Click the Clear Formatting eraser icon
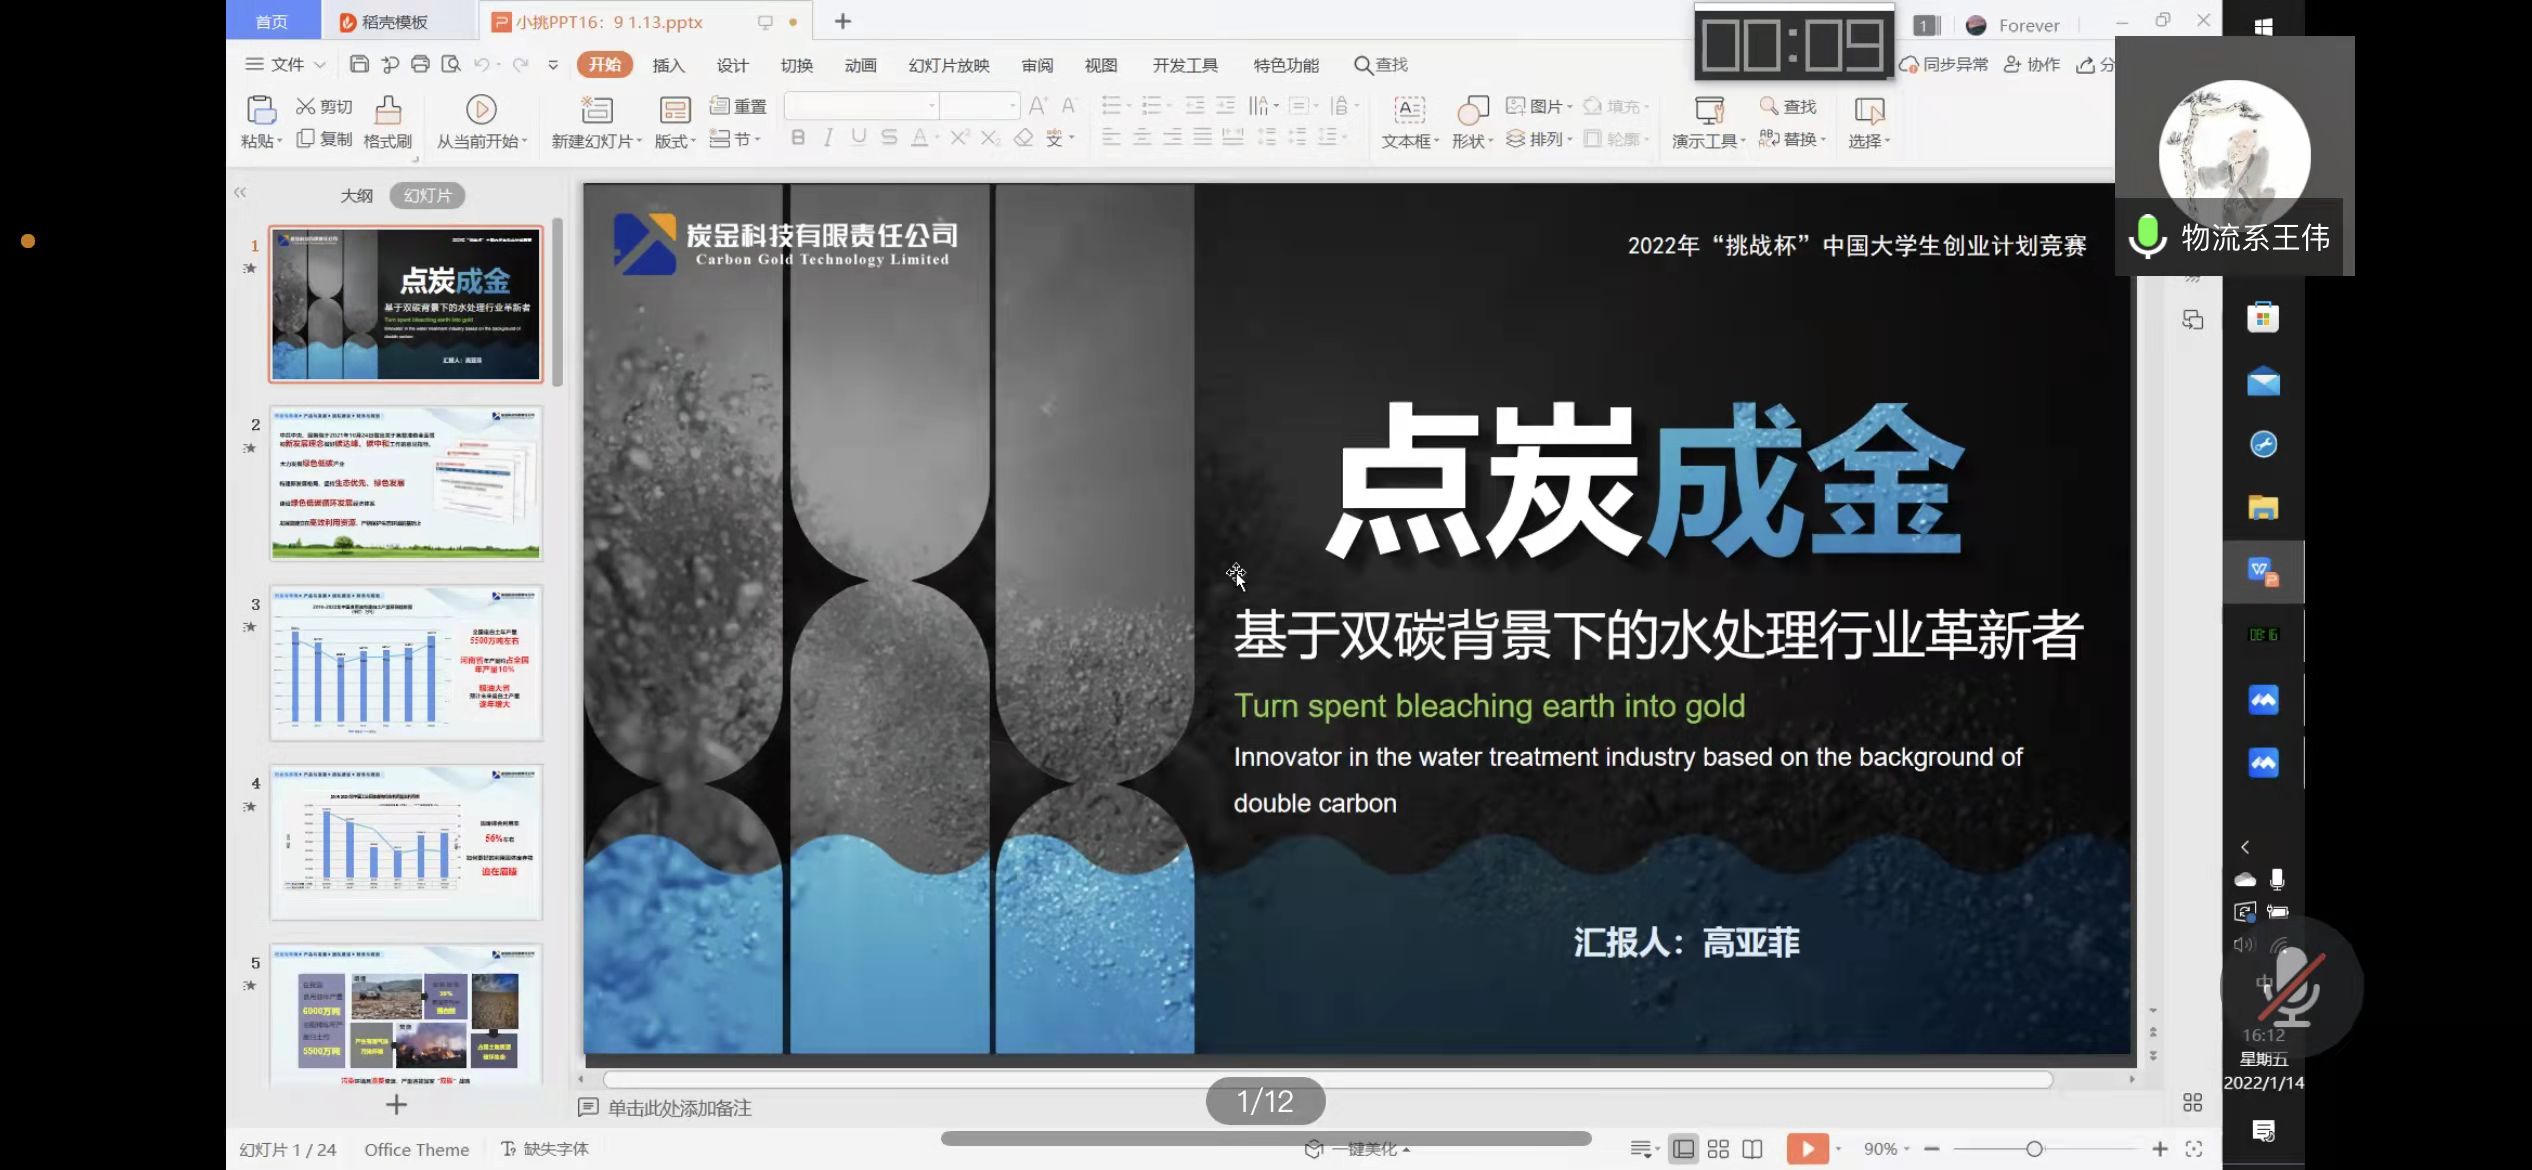Screen dimensions: 2532x1170 (x=1023, y=138)
